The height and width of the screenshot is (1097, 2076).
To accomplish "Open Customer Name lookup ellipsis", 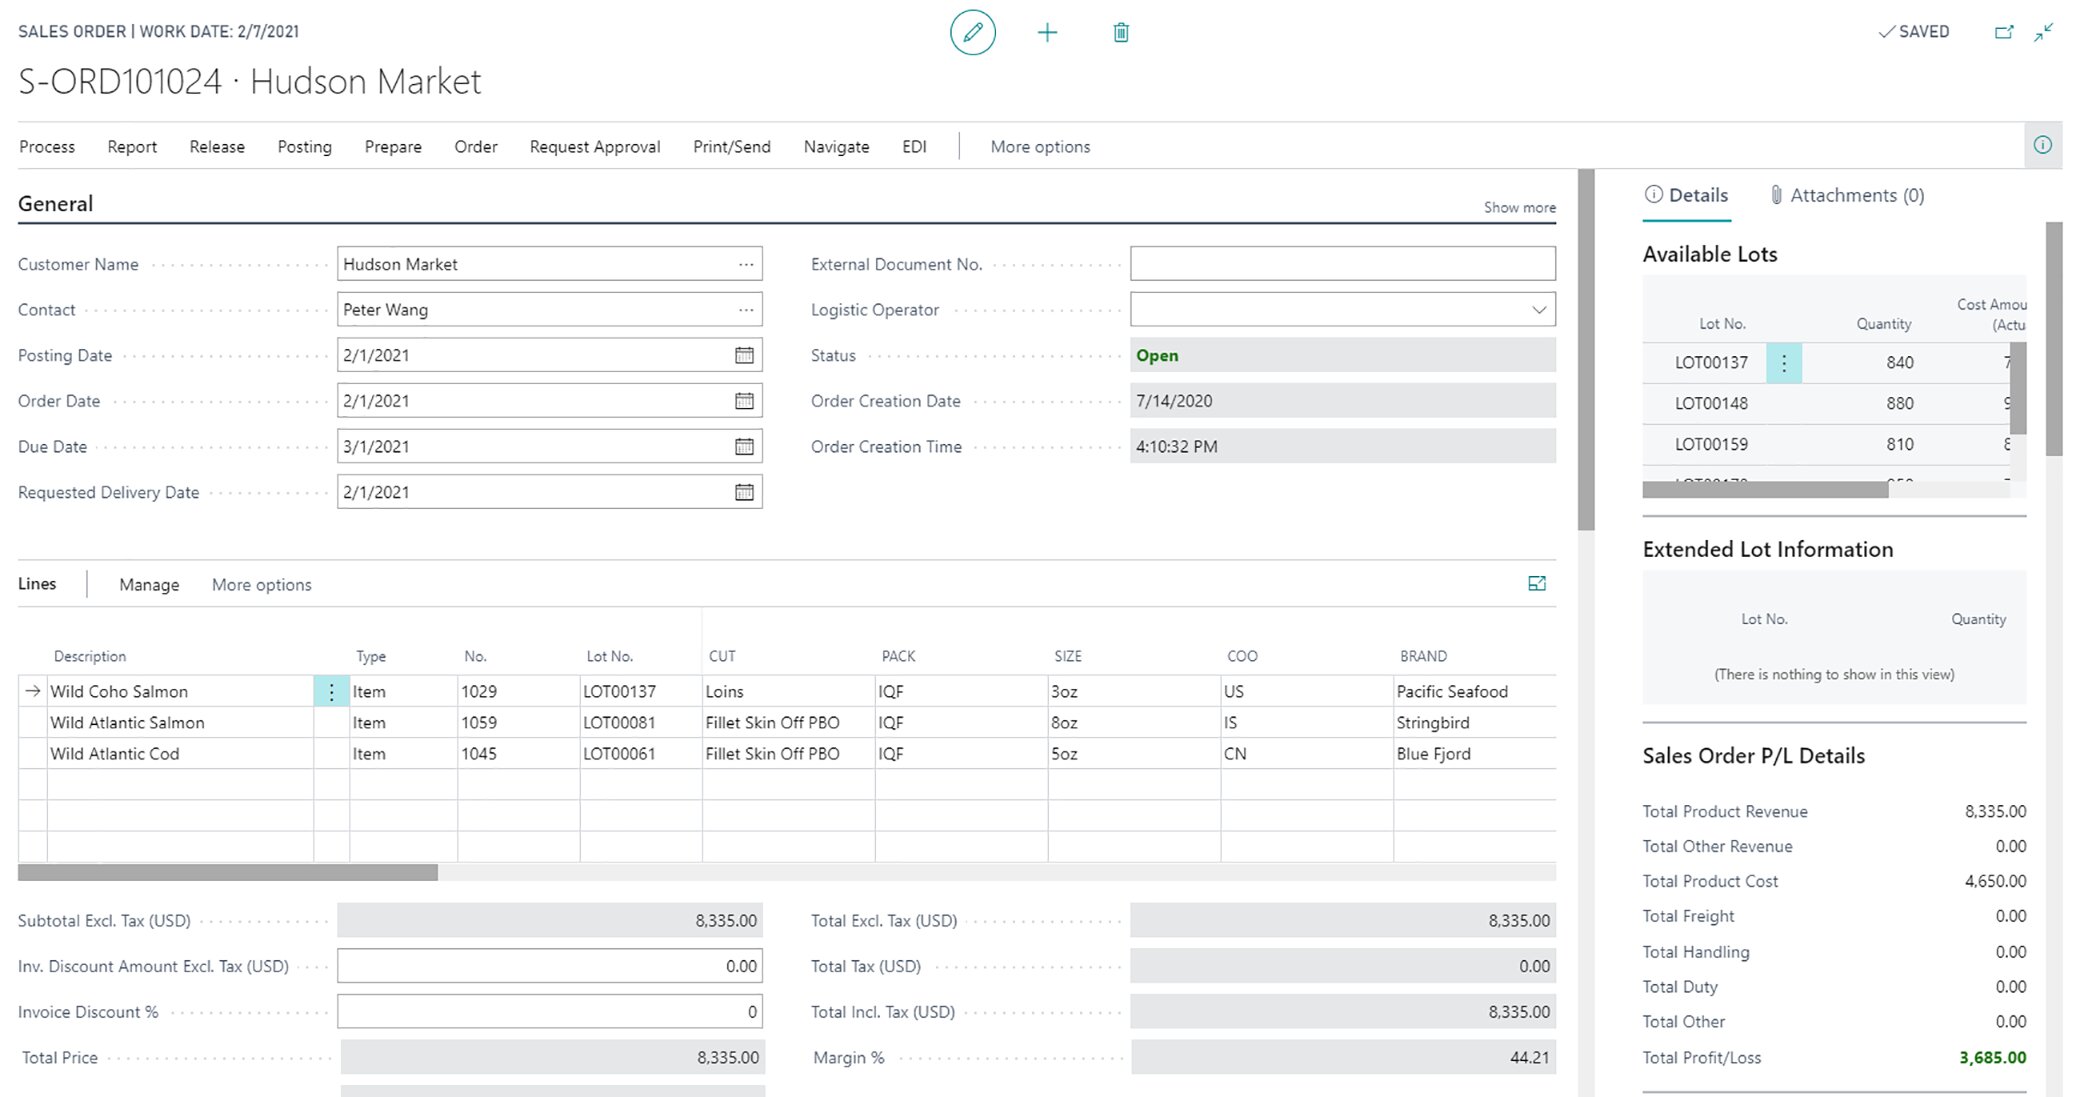I will pyautogui.click(x=746, y=264).
